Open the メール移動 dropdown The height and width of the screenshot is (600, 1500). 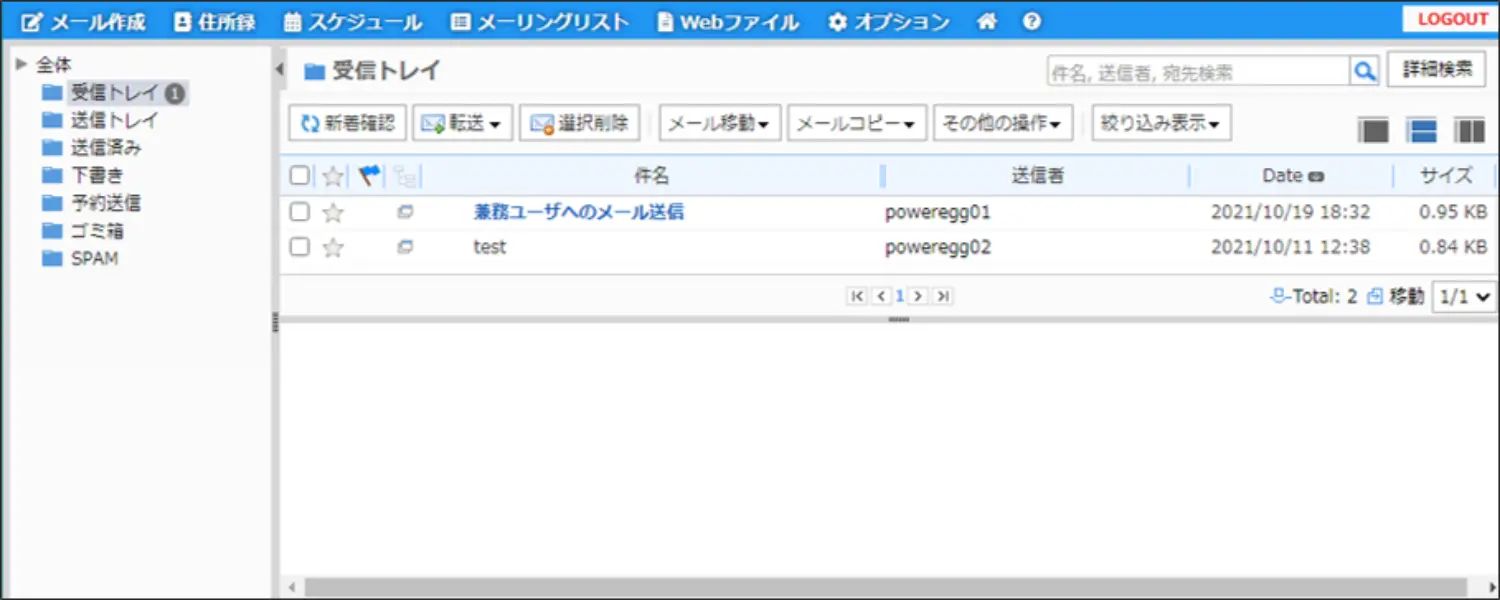(x=719, y=123)
